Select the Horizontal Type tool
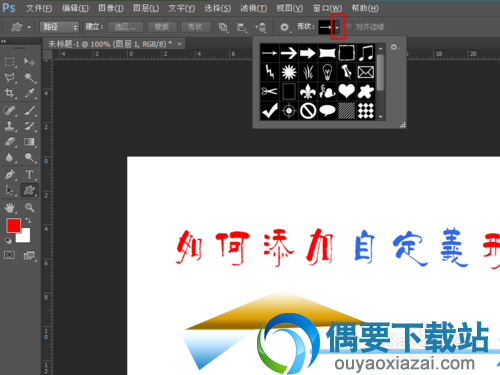 click(x=29, y=174)
